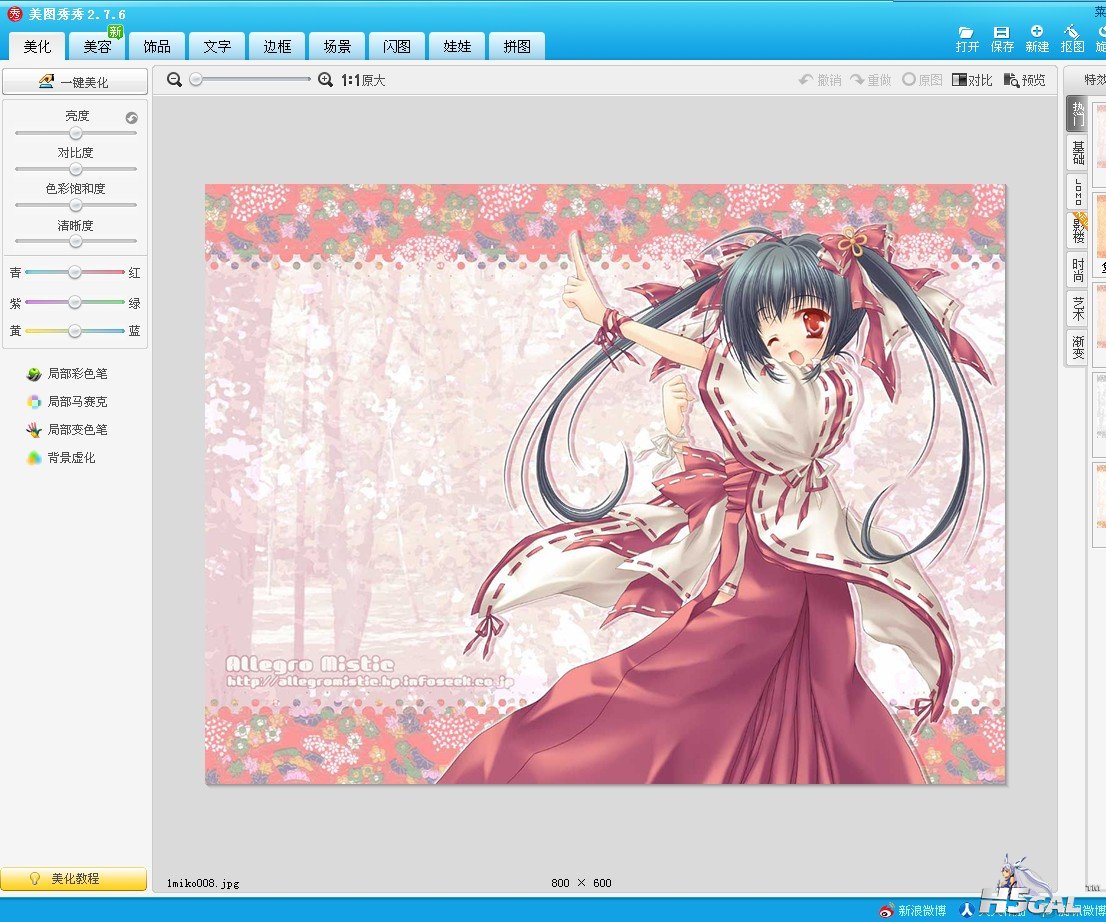Select the 原图 original option
The image size is (1106, 922).
tap(923, 80)
